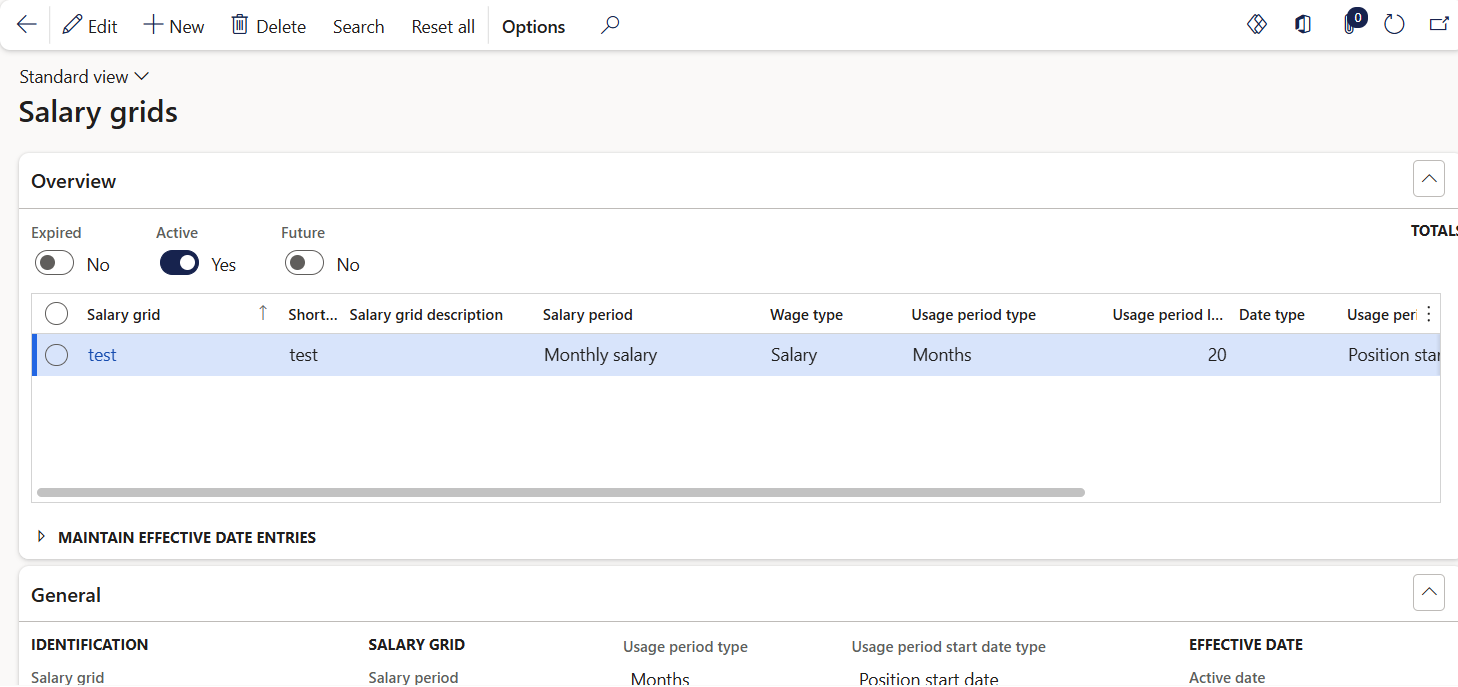Delete the selected salary grid

[269, 26]
